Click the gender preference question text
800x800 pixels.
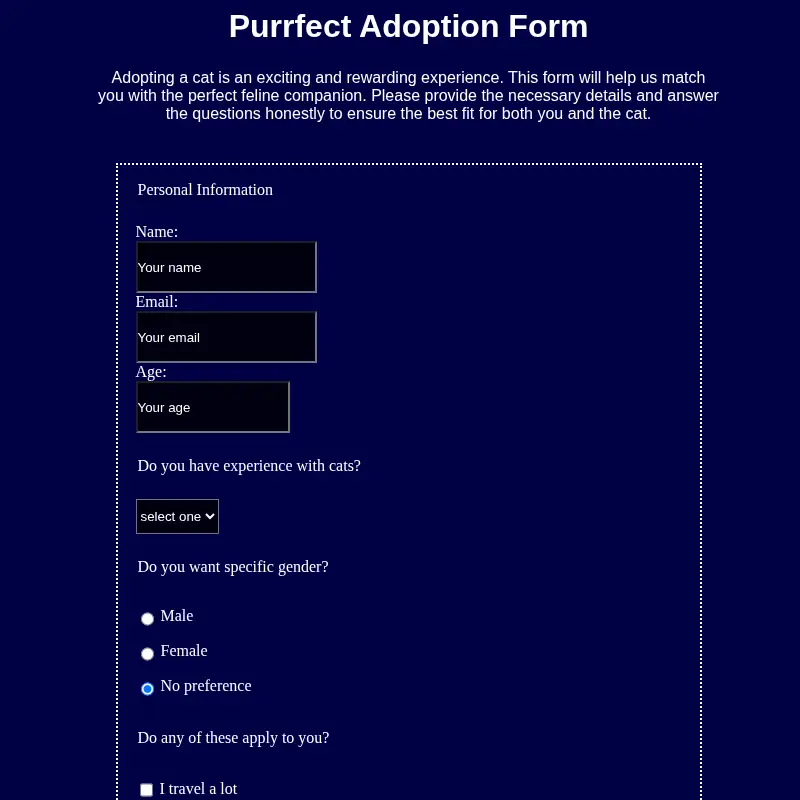(233, 567)
